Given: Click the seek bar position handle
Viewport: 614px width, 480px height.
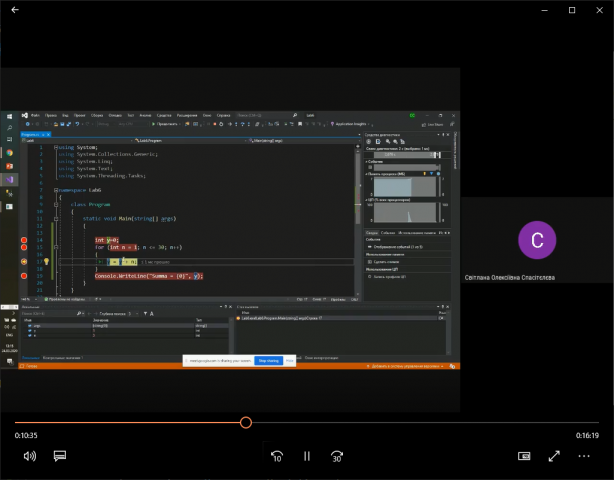Looking at the screenshot, I should [246, 423].
